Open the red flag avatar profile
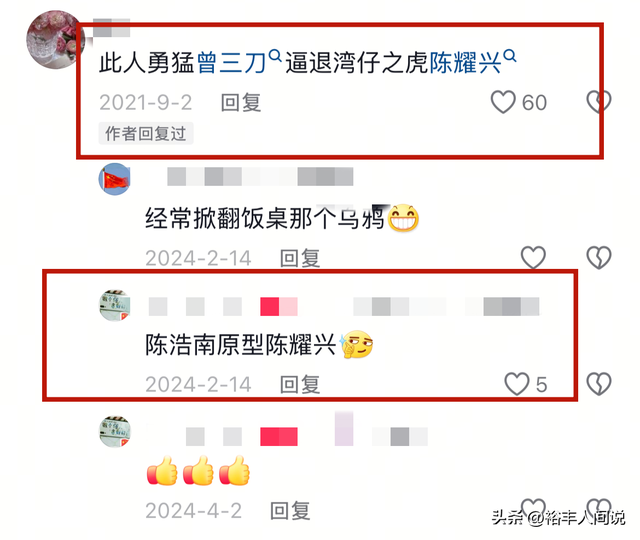This screenshot has height=540, width=640. tap(115, 179)
